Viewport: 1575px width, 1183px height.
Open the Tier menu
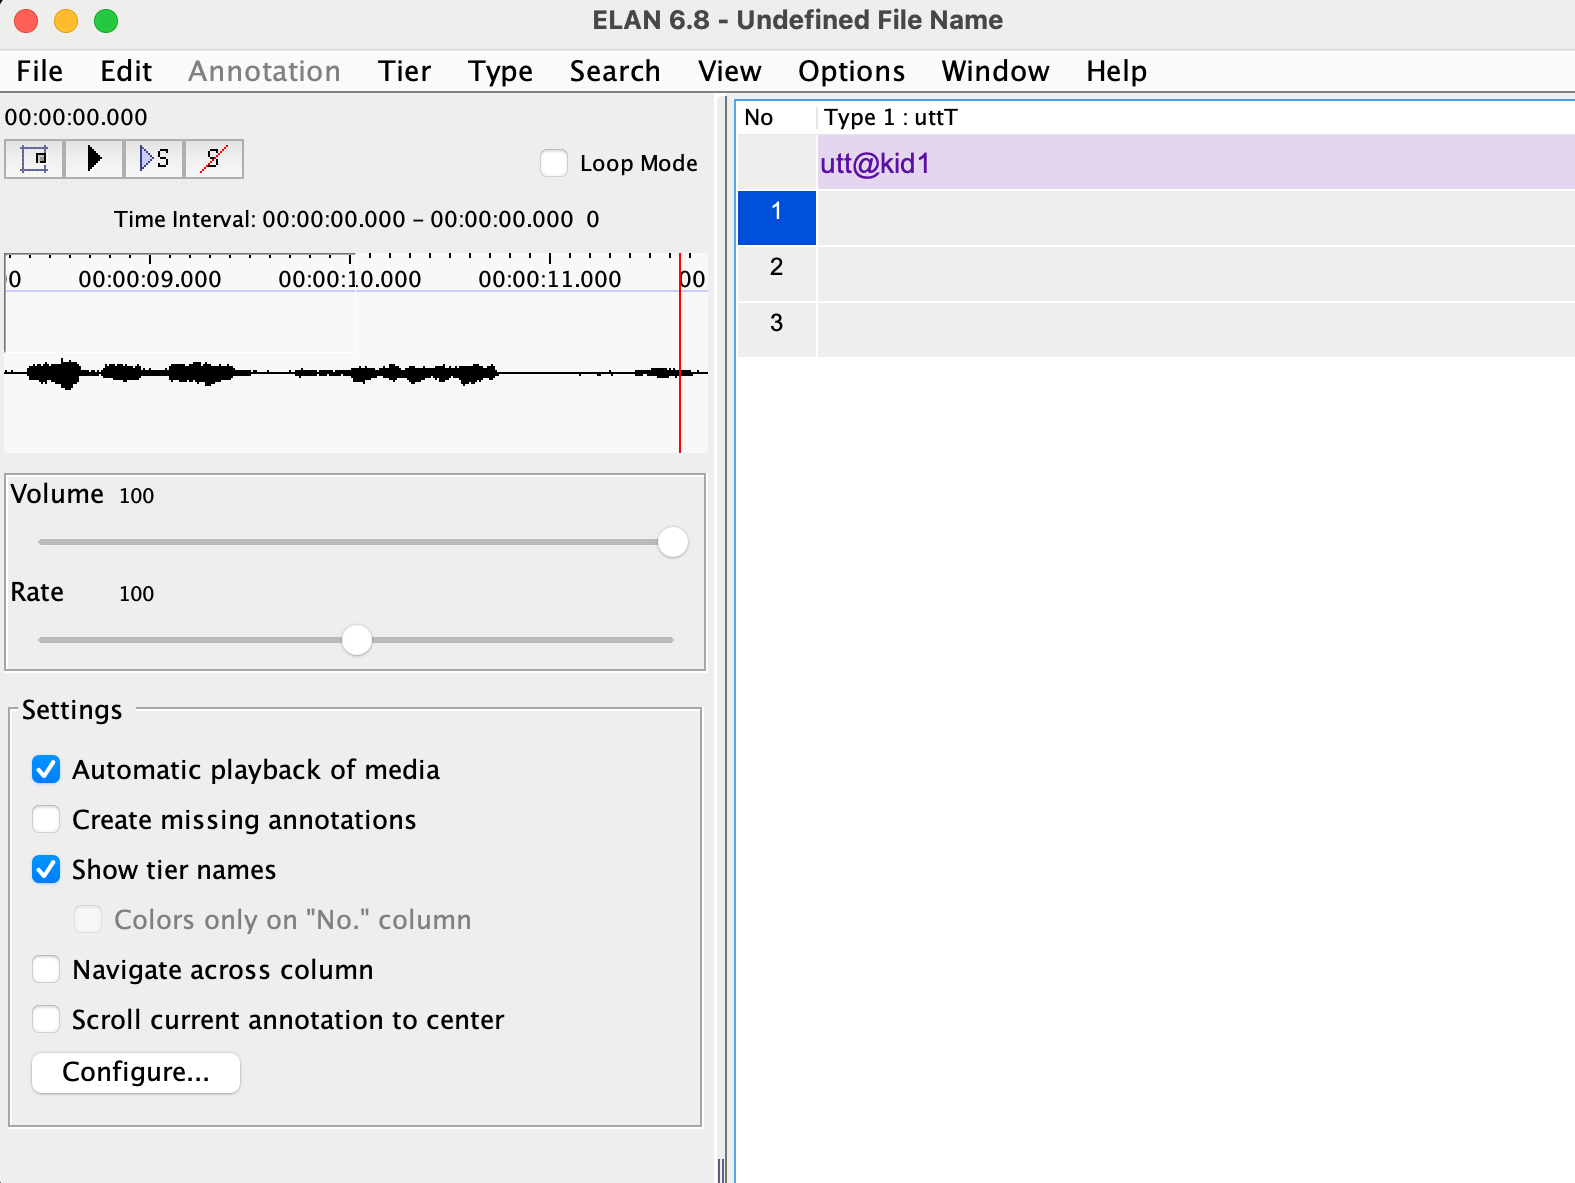coord(404,71)
